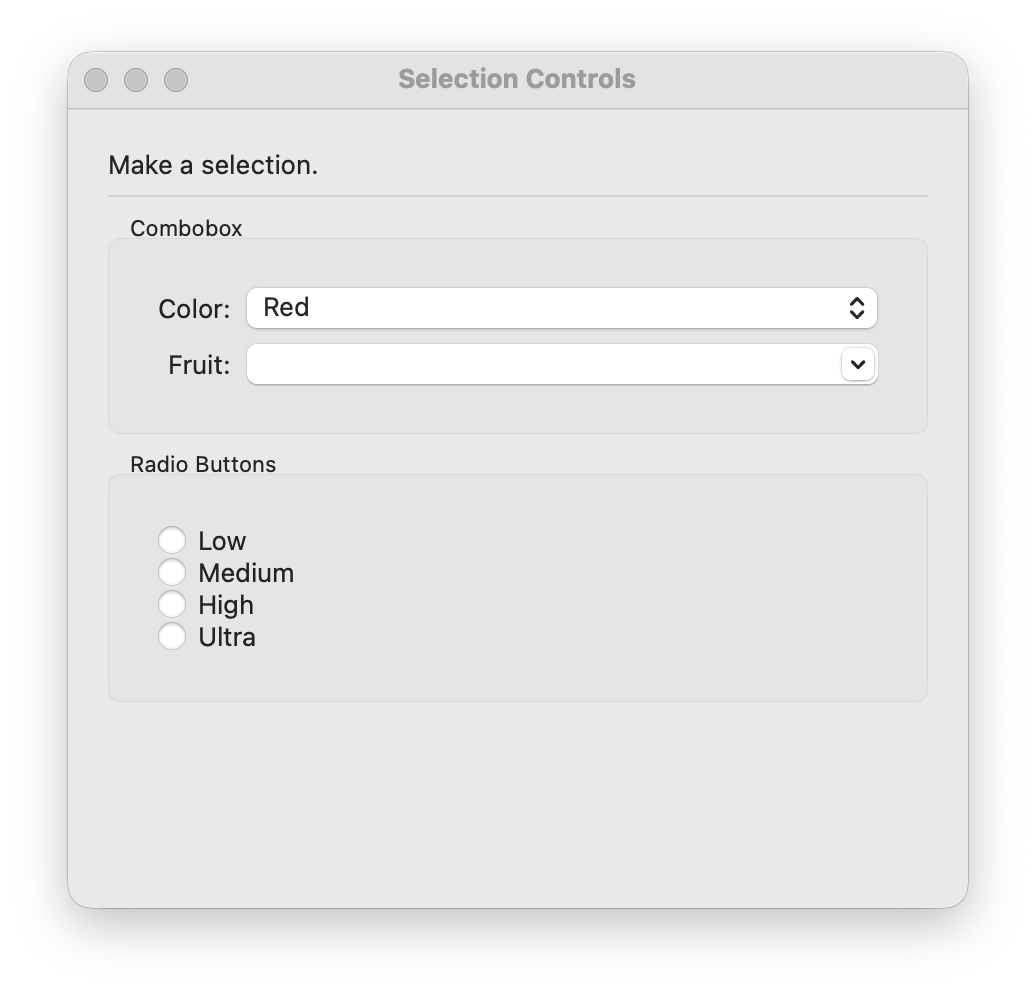The height and width of the screenshot is (992, 1036).
Task: Click the Medium label text
Action: point(244,572)
